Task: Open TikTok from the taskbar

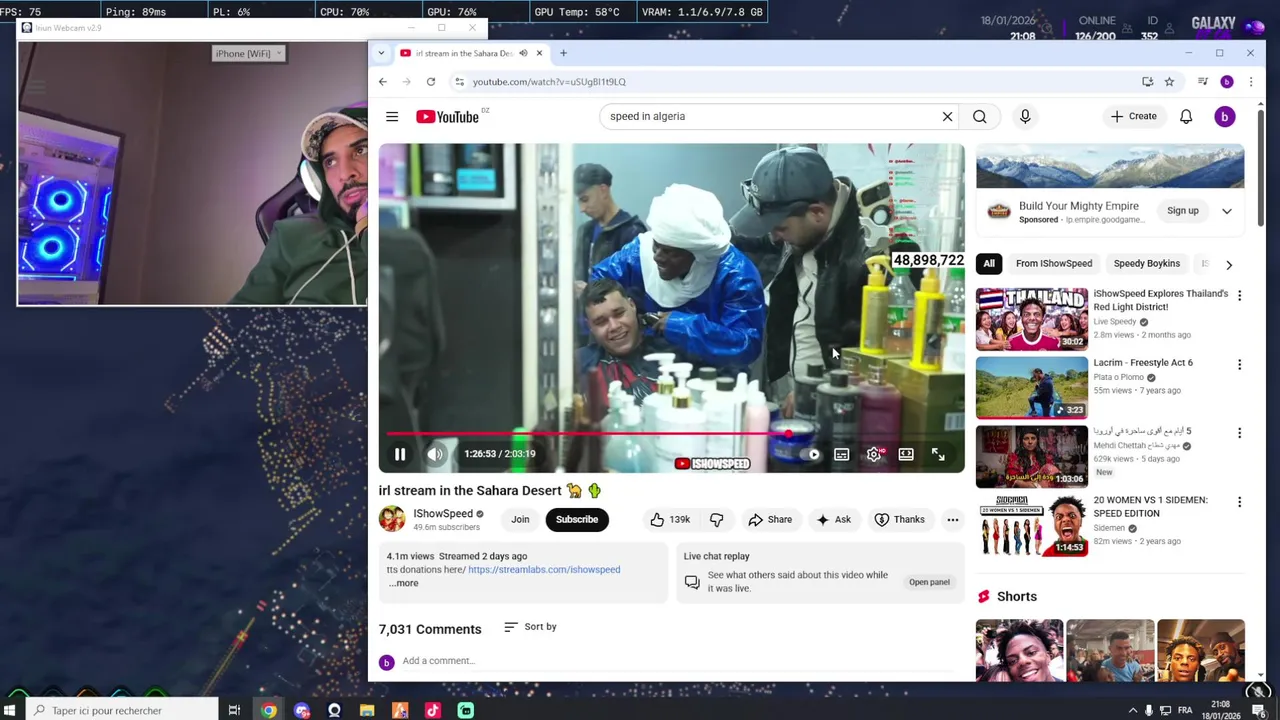Action: [x=433, y=711]
